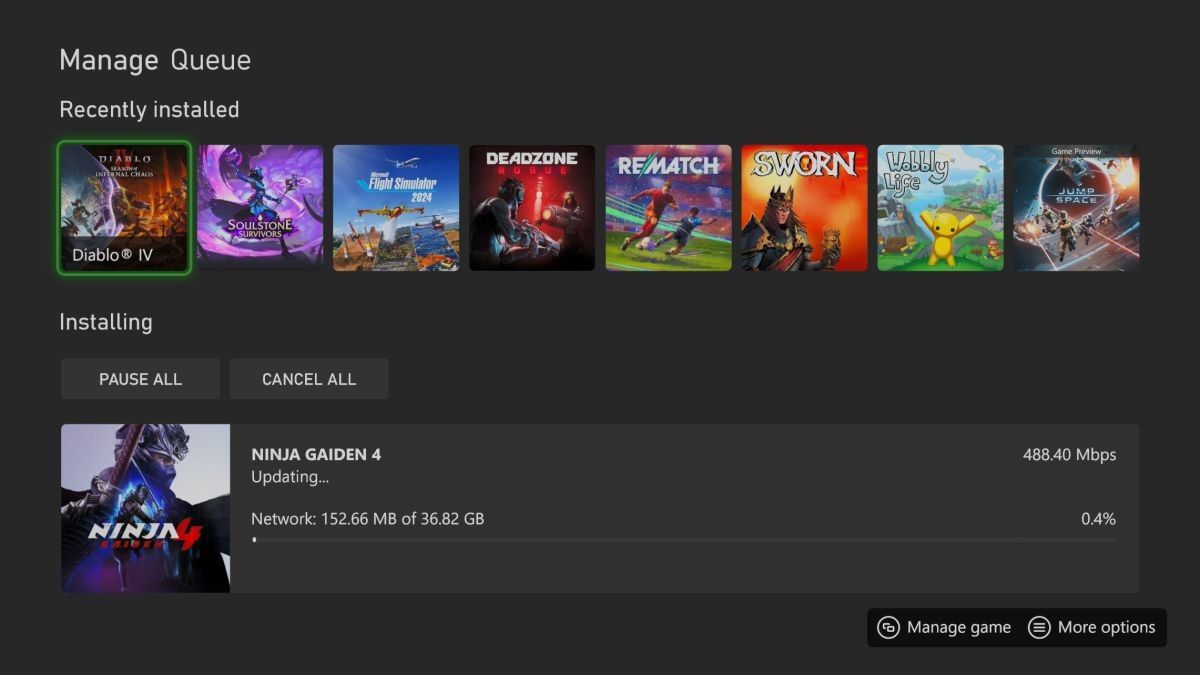Choose Wobbly Life from the row

940,206
